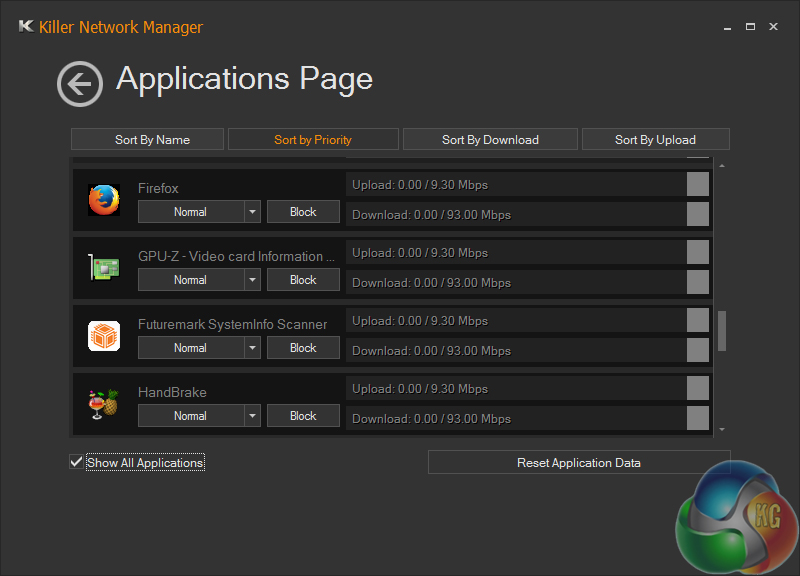Open Firefox priority dropdown
Viewport: 800px width, 576px height.
(252, 212)
